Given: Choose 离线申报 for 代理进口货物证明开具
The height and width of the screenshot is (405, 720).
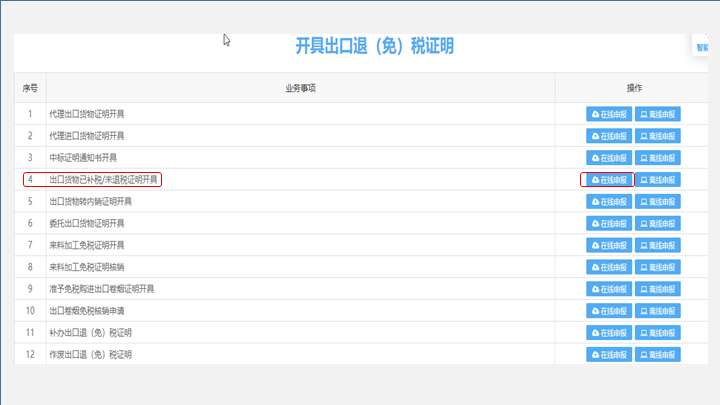Looking at the screenshot, I should (658, 136).
